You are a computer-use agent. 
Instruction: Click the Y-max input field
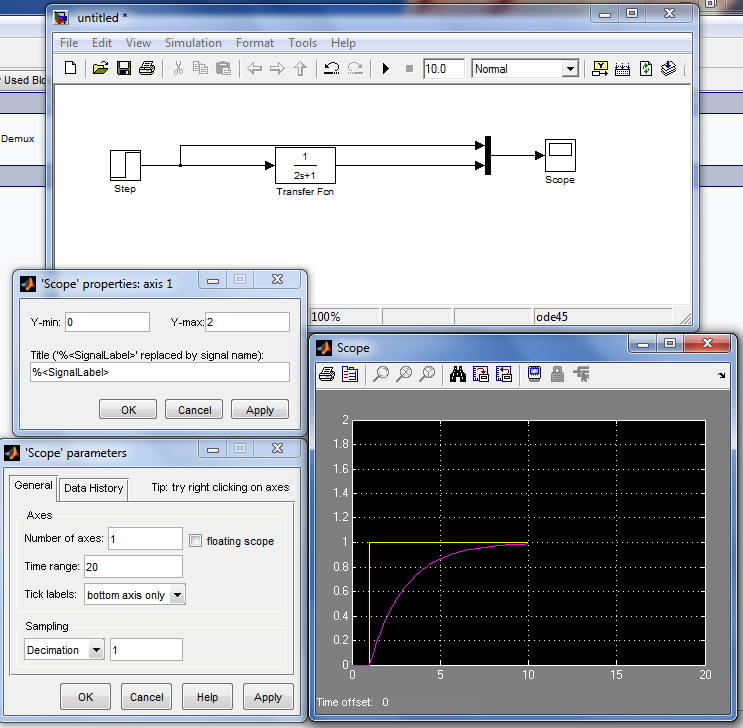[x=247, y=322]
